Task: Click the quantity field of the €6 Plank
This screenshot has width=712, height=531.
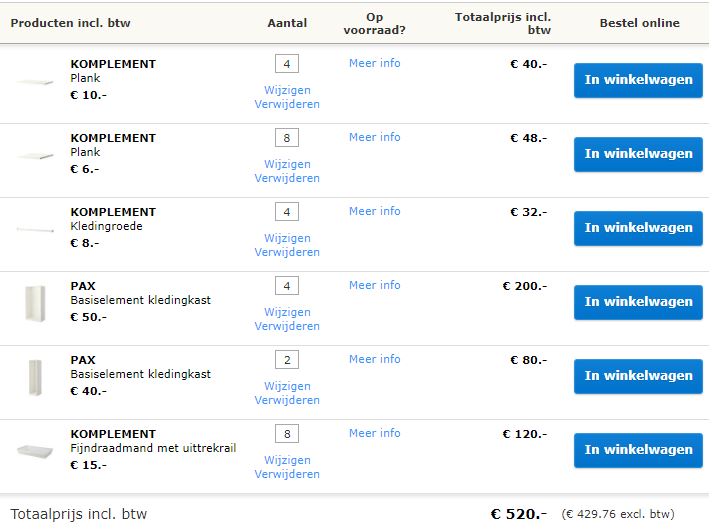Action: (287, 139)
